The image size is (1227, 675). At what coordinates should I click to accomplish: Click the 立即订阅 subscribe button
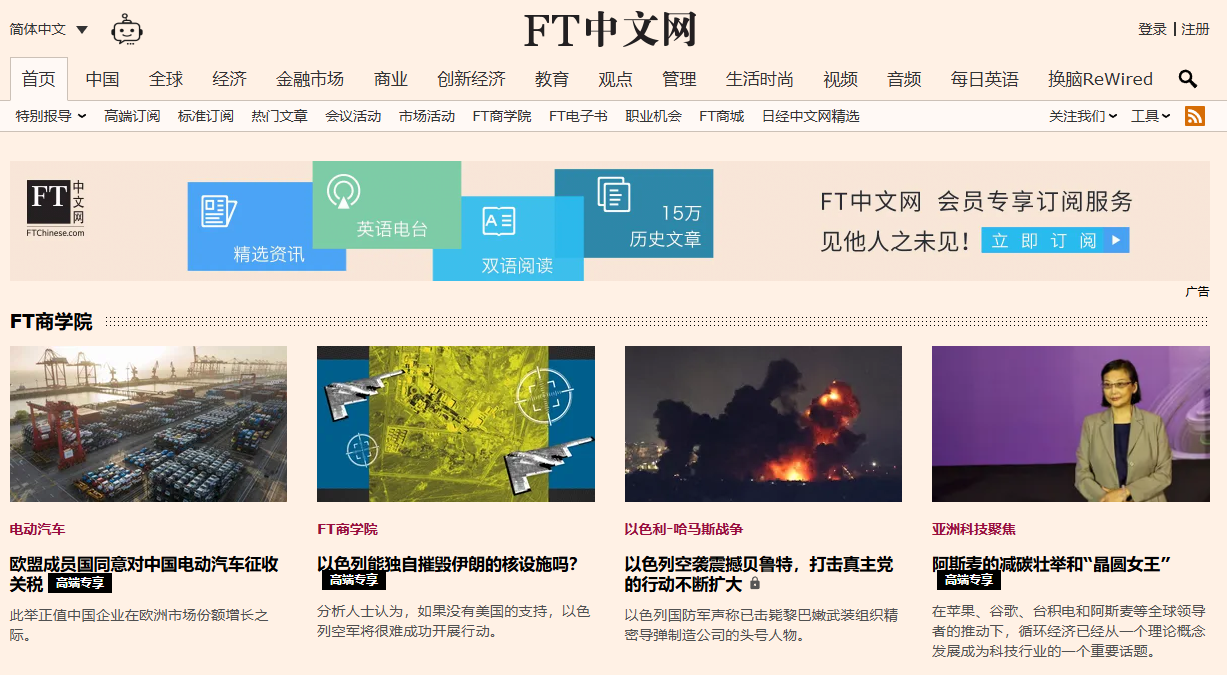pyautogui.click(x=1055, y=240)
